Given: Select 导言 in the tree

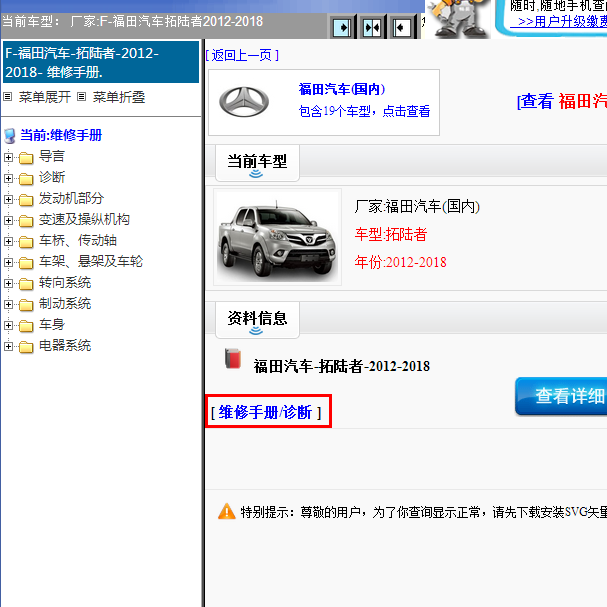Looking at the screenshot, I should pos(51,156).
